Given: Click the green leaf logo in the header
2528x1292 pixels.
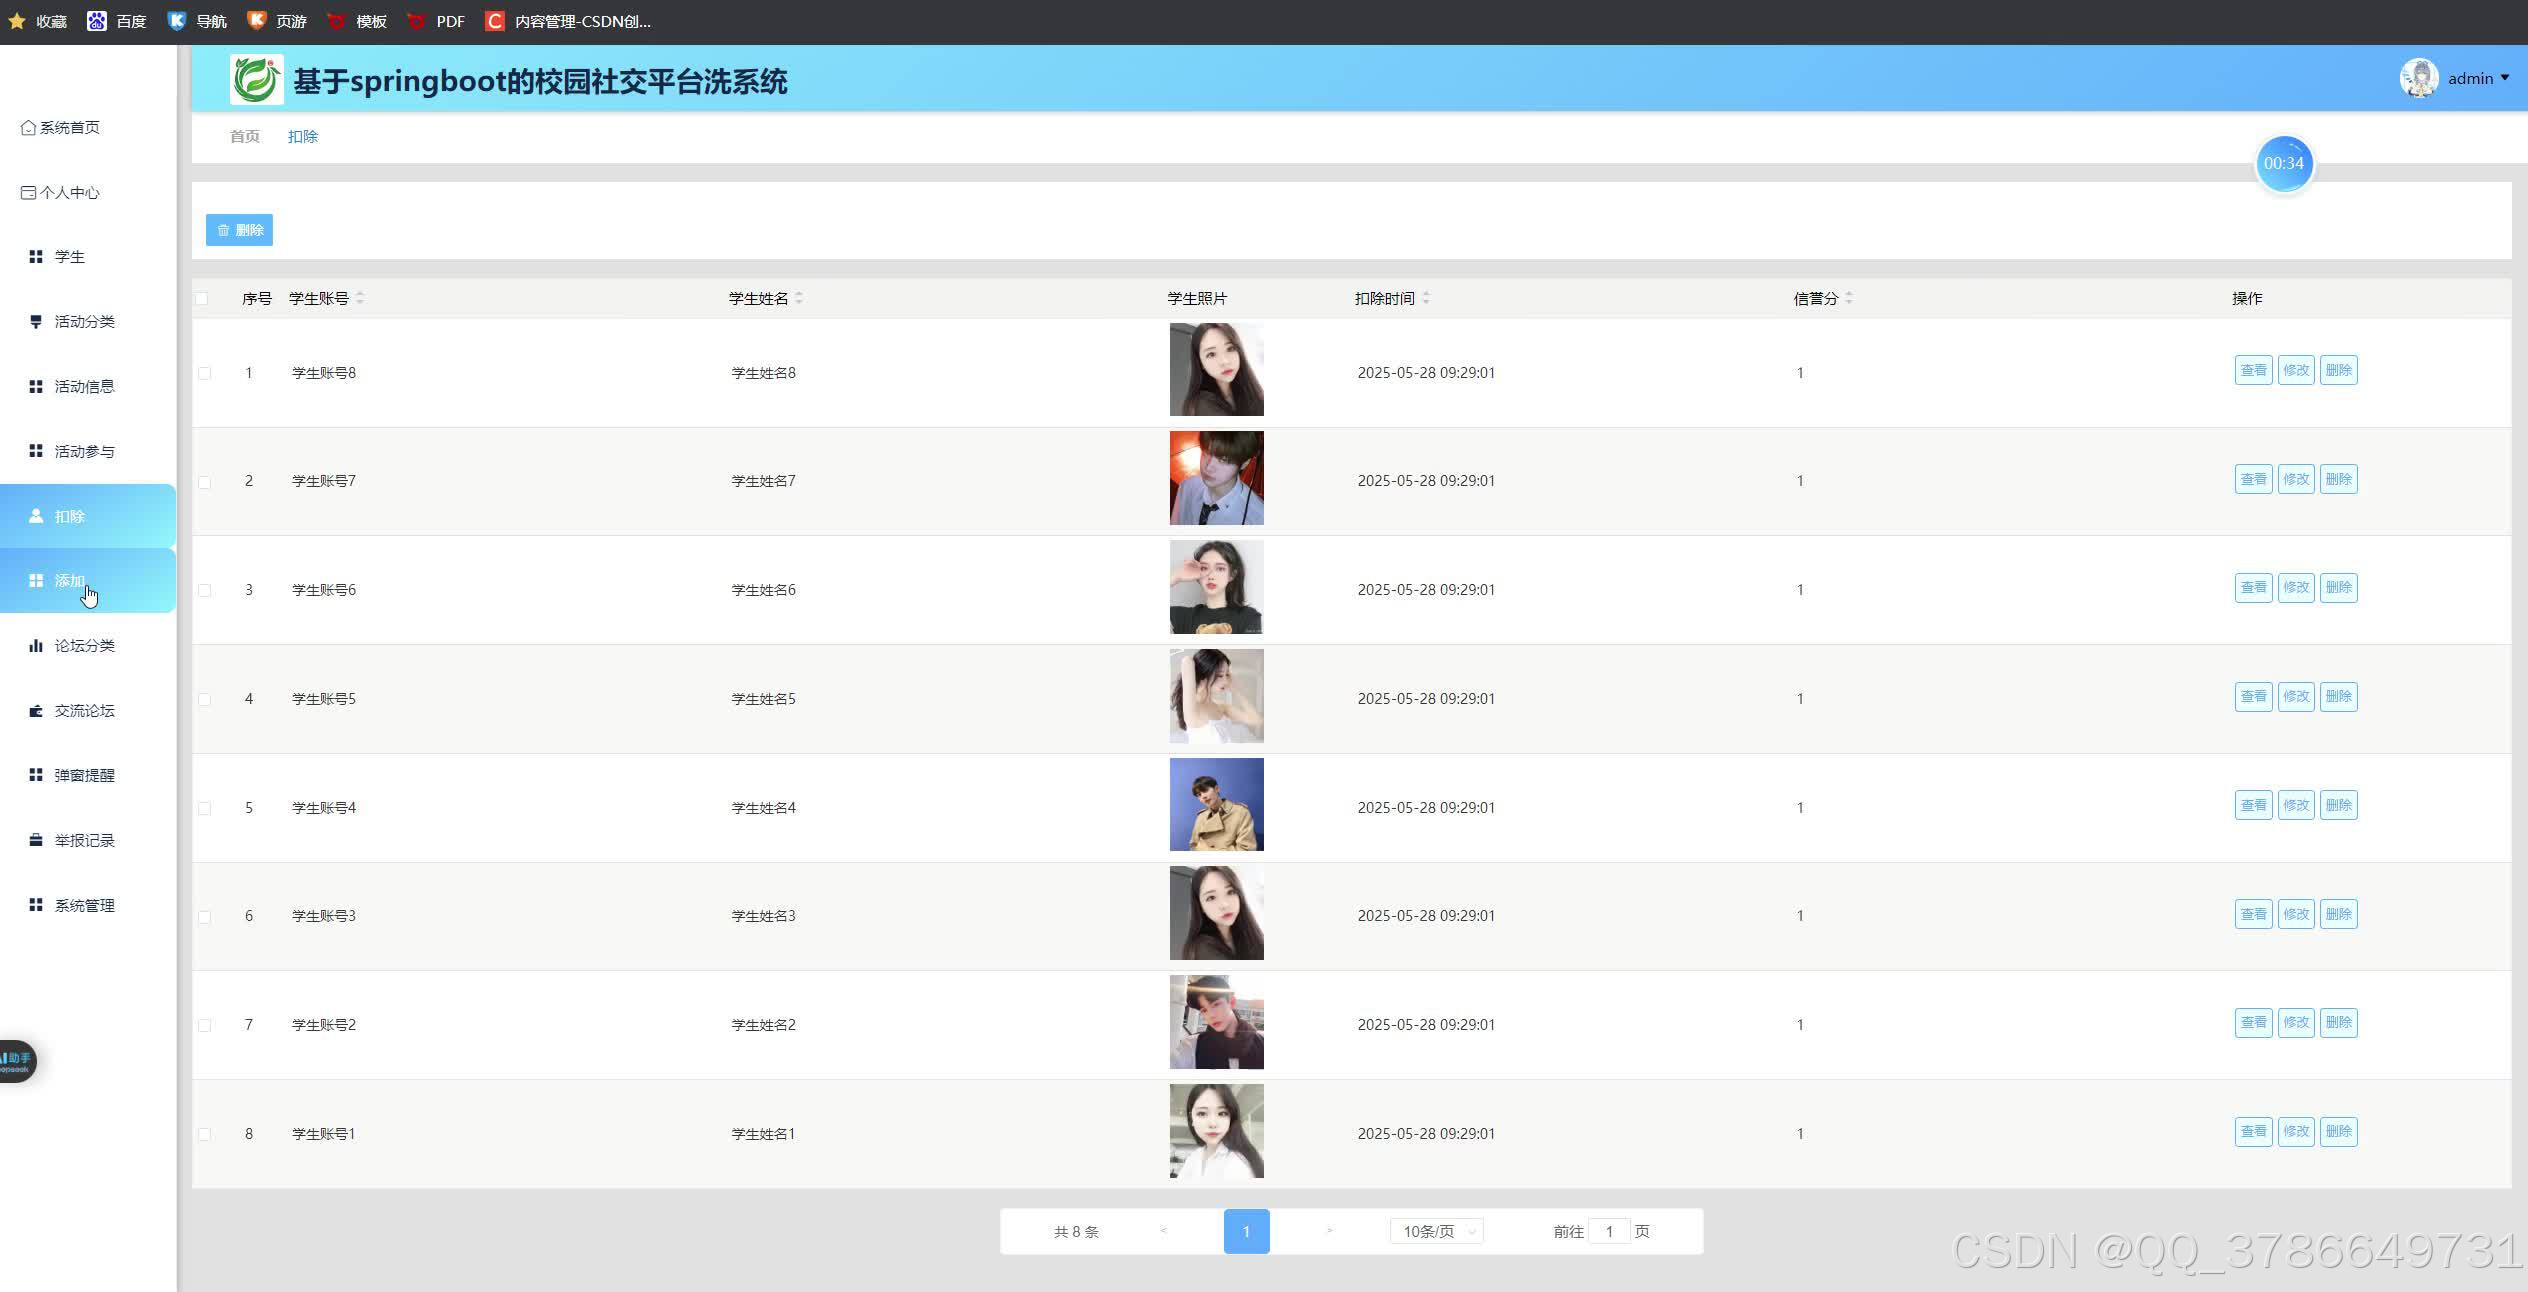Looking at the screenshot, I should (256, 80).
